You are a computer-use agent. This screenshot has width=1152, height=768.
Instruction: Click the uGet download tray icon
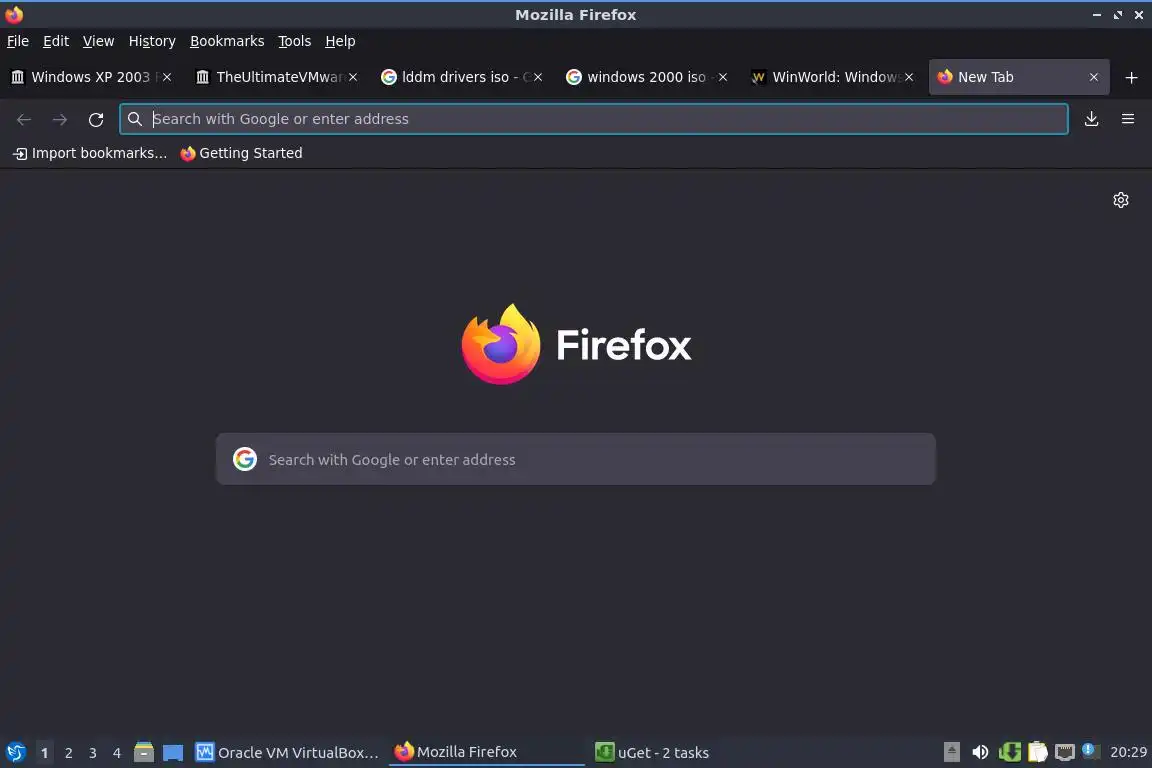pyautogui.click(x=1009, y=752)
